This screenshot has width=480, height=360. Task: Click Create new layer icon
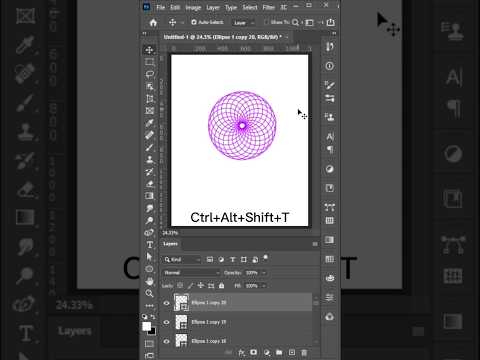pos(292,352)
